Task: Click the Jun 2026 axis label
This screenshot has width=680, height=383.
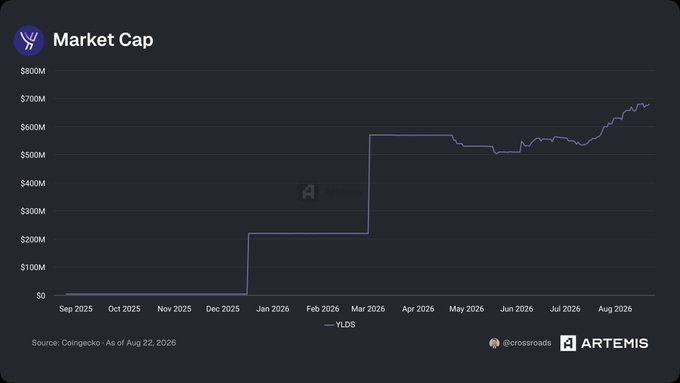Action: point(517,309)
